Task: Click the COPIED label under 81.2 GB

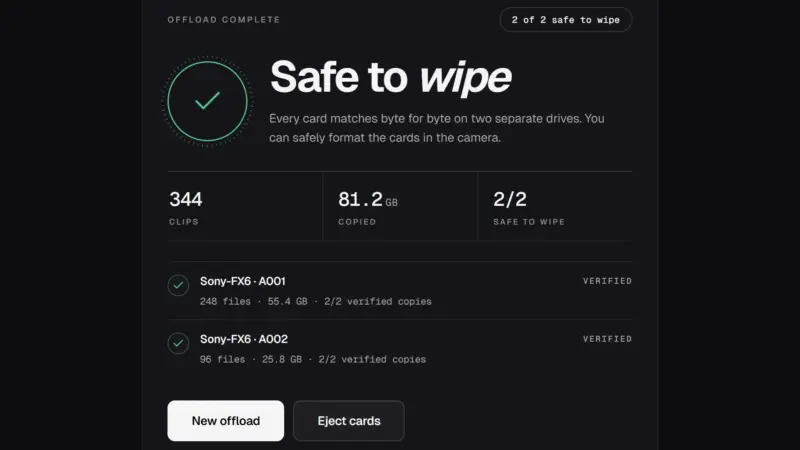Action: (357, 222)
